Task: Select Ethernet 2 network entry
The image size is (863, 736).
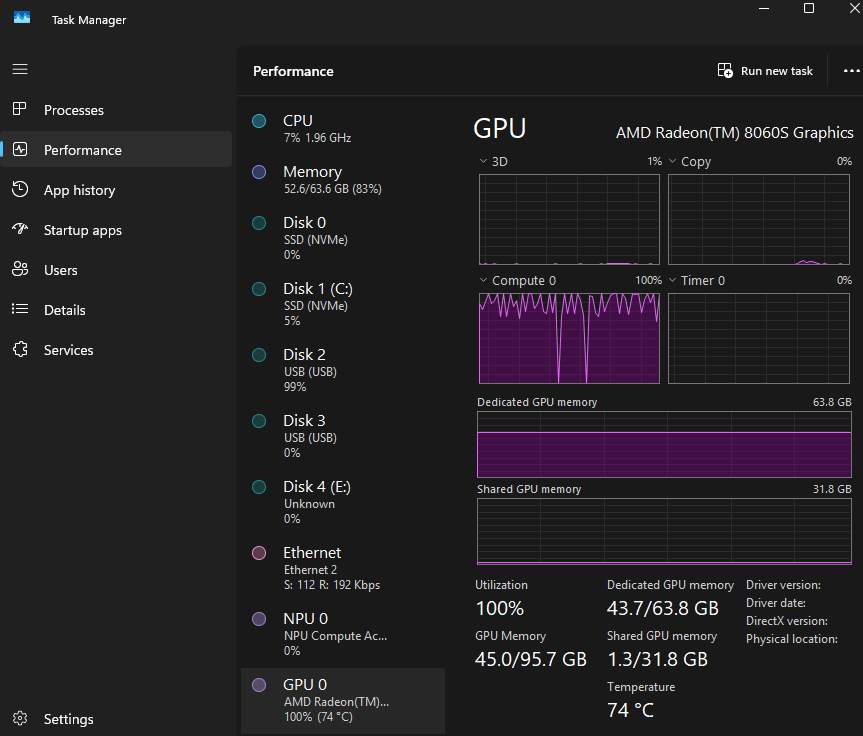Action: tap(343, 568)
